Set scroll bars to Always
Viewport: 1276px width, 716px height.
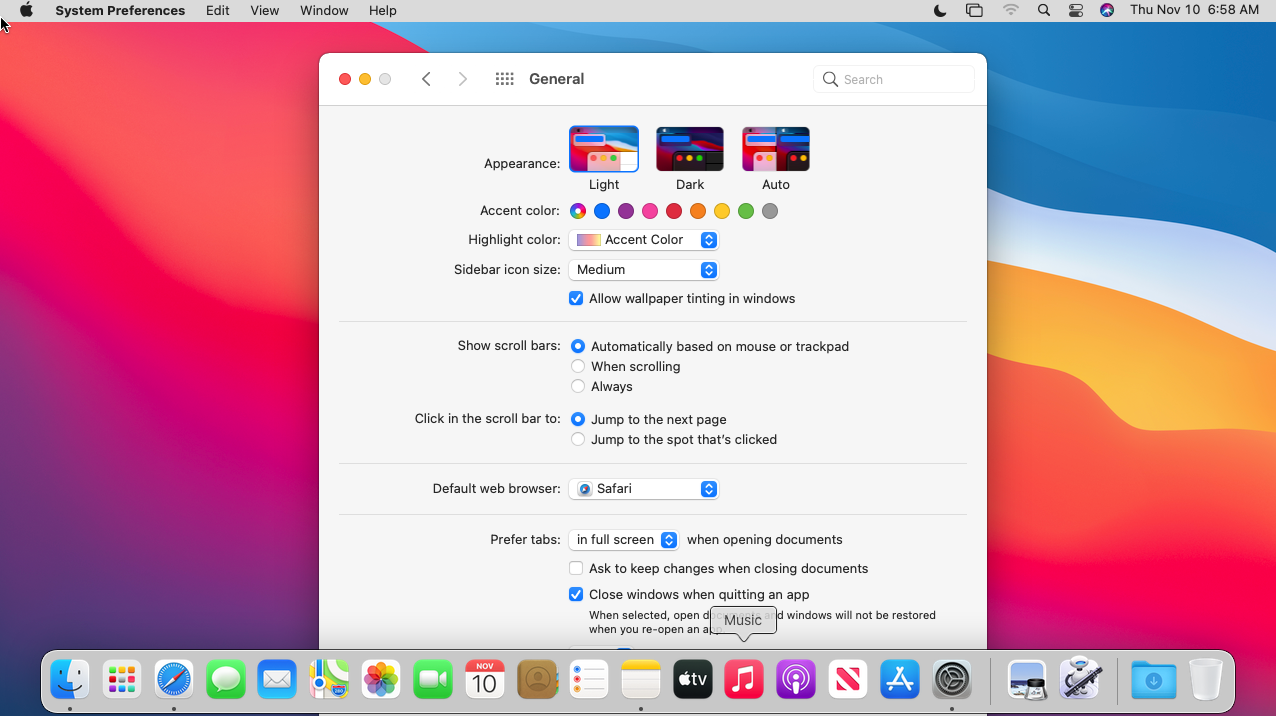[x=578, y=386]
